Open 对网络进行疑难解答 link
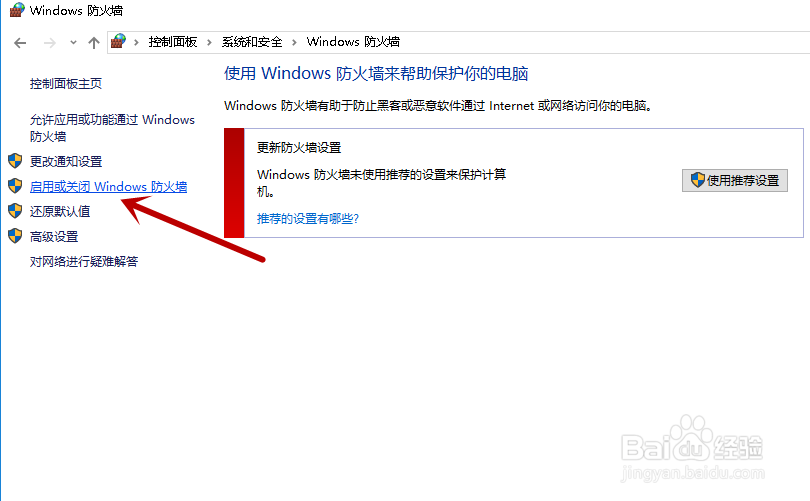The image size is (810, 501). click(84, 261)
